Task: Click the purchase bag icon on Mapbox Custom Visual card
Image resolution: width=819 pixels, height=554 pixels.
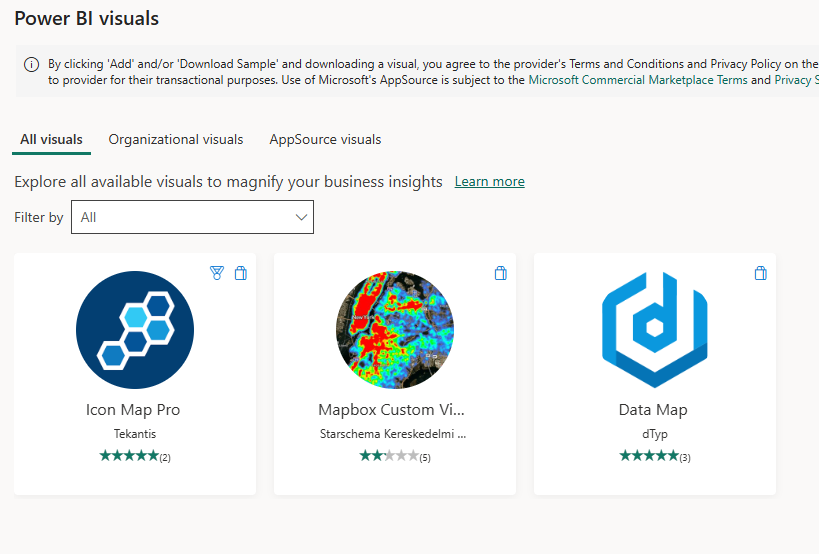Action: click(x=500, y=273)
